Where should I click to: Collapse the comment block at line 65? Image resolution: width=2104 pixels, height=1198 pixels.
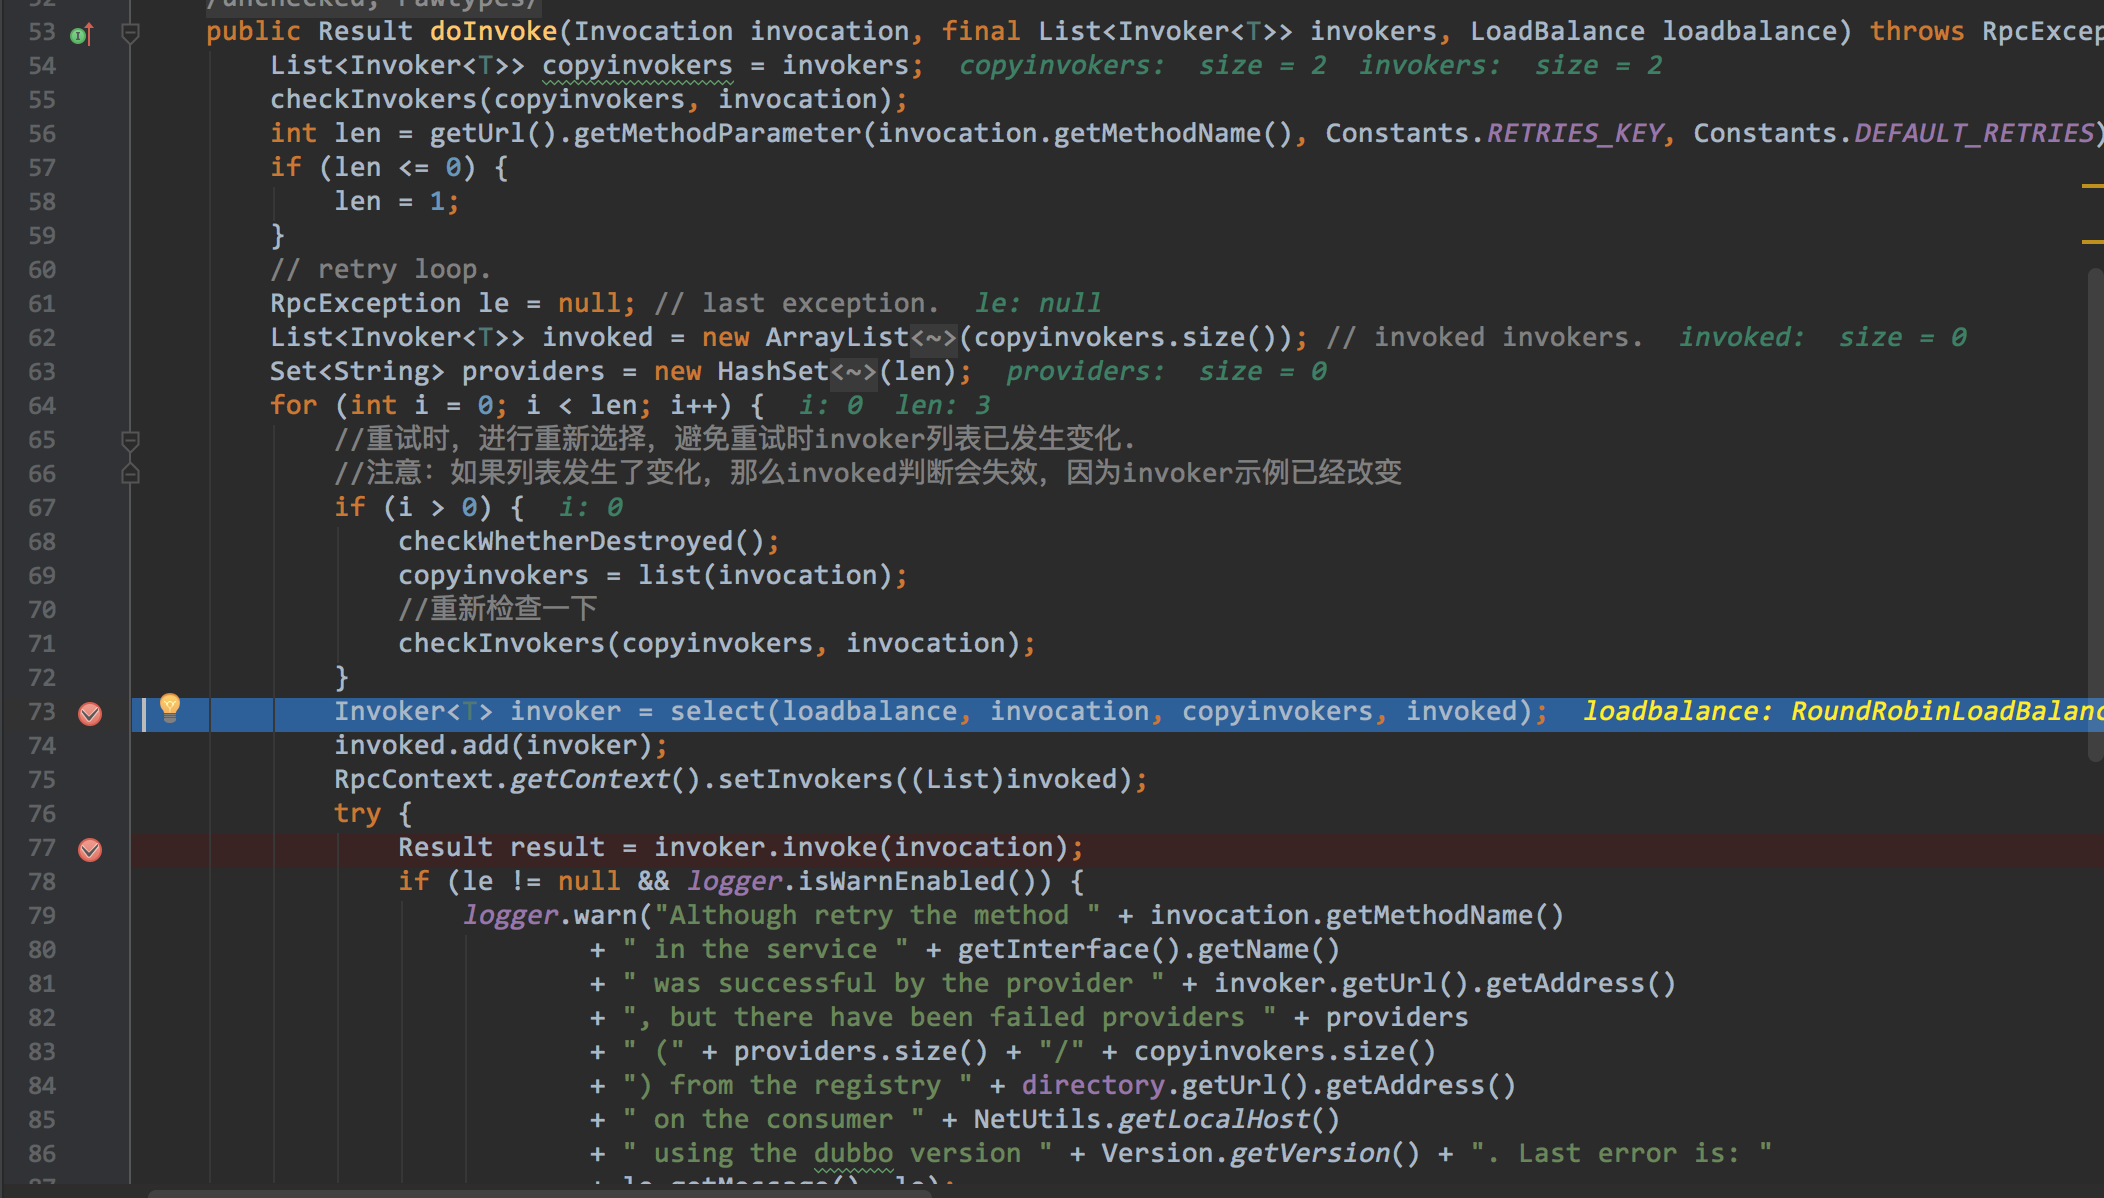(130, 440)
